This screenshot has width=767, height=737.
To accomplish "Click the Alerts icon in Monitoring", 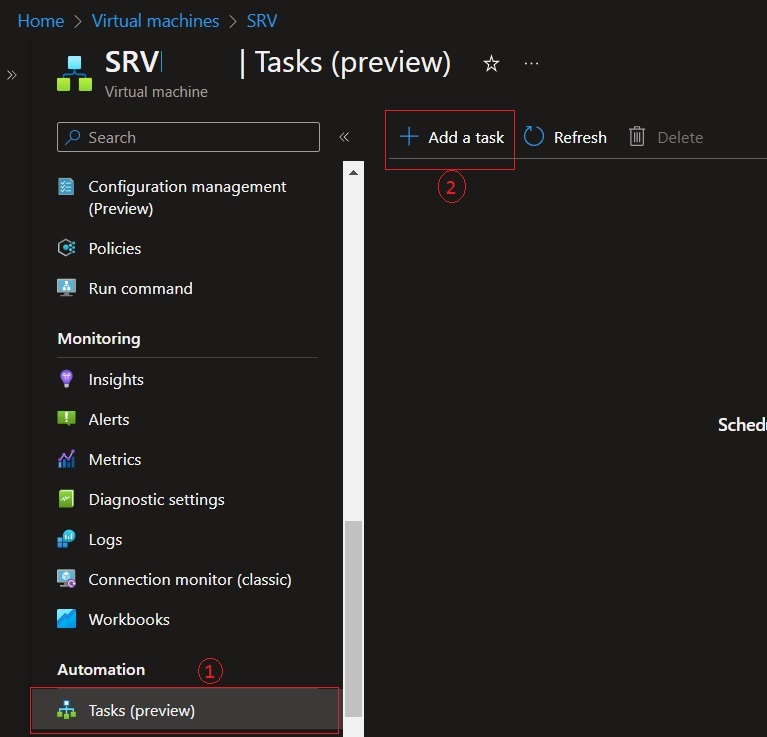I will 67,419.
